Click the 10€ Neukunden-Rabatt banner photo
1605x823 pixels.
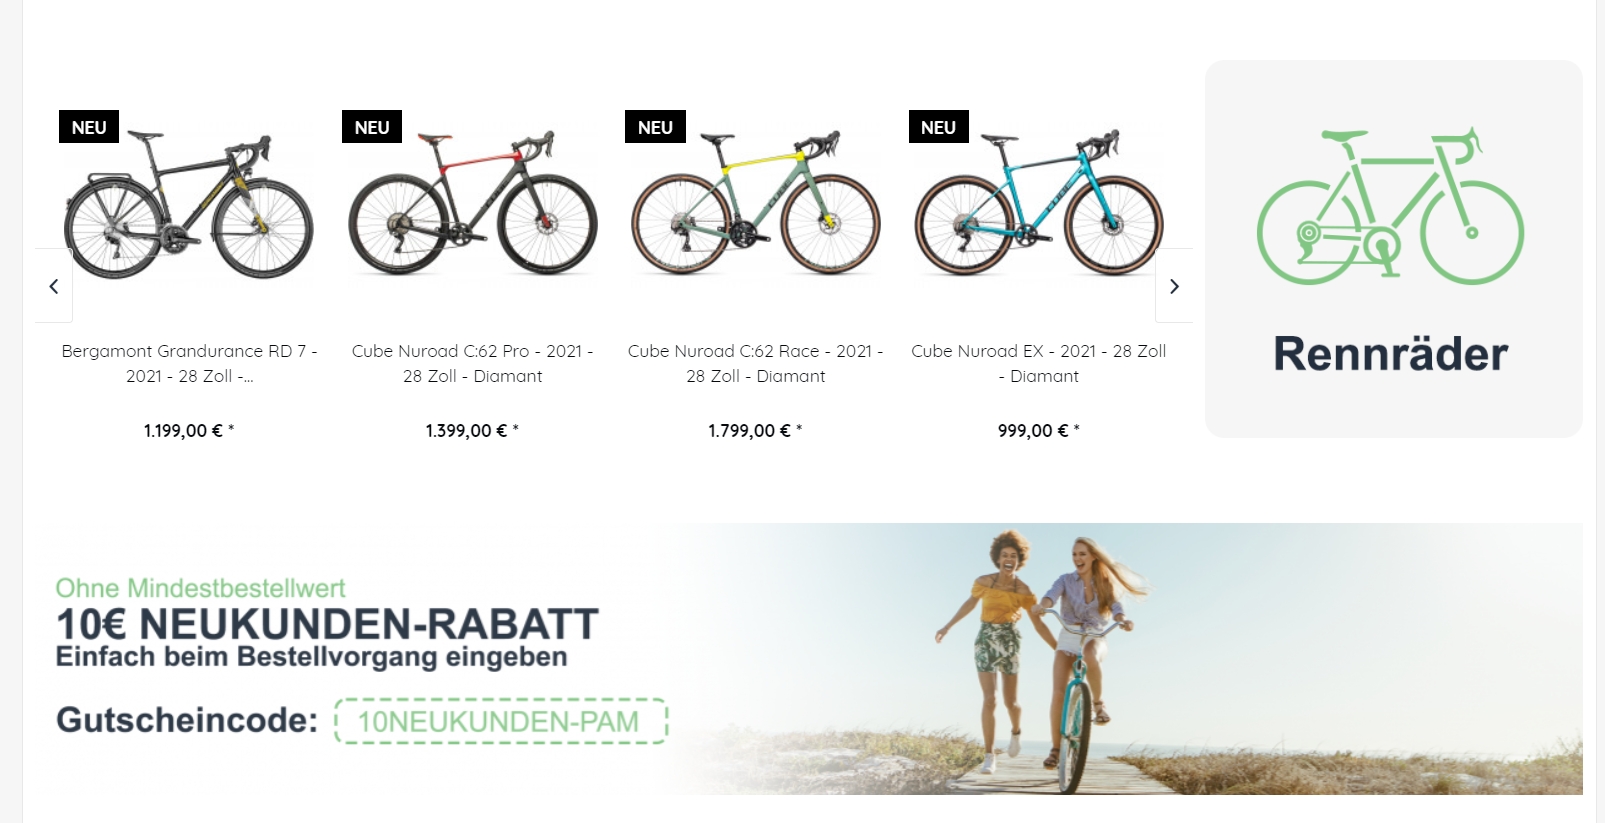(x=1120, y=659)
